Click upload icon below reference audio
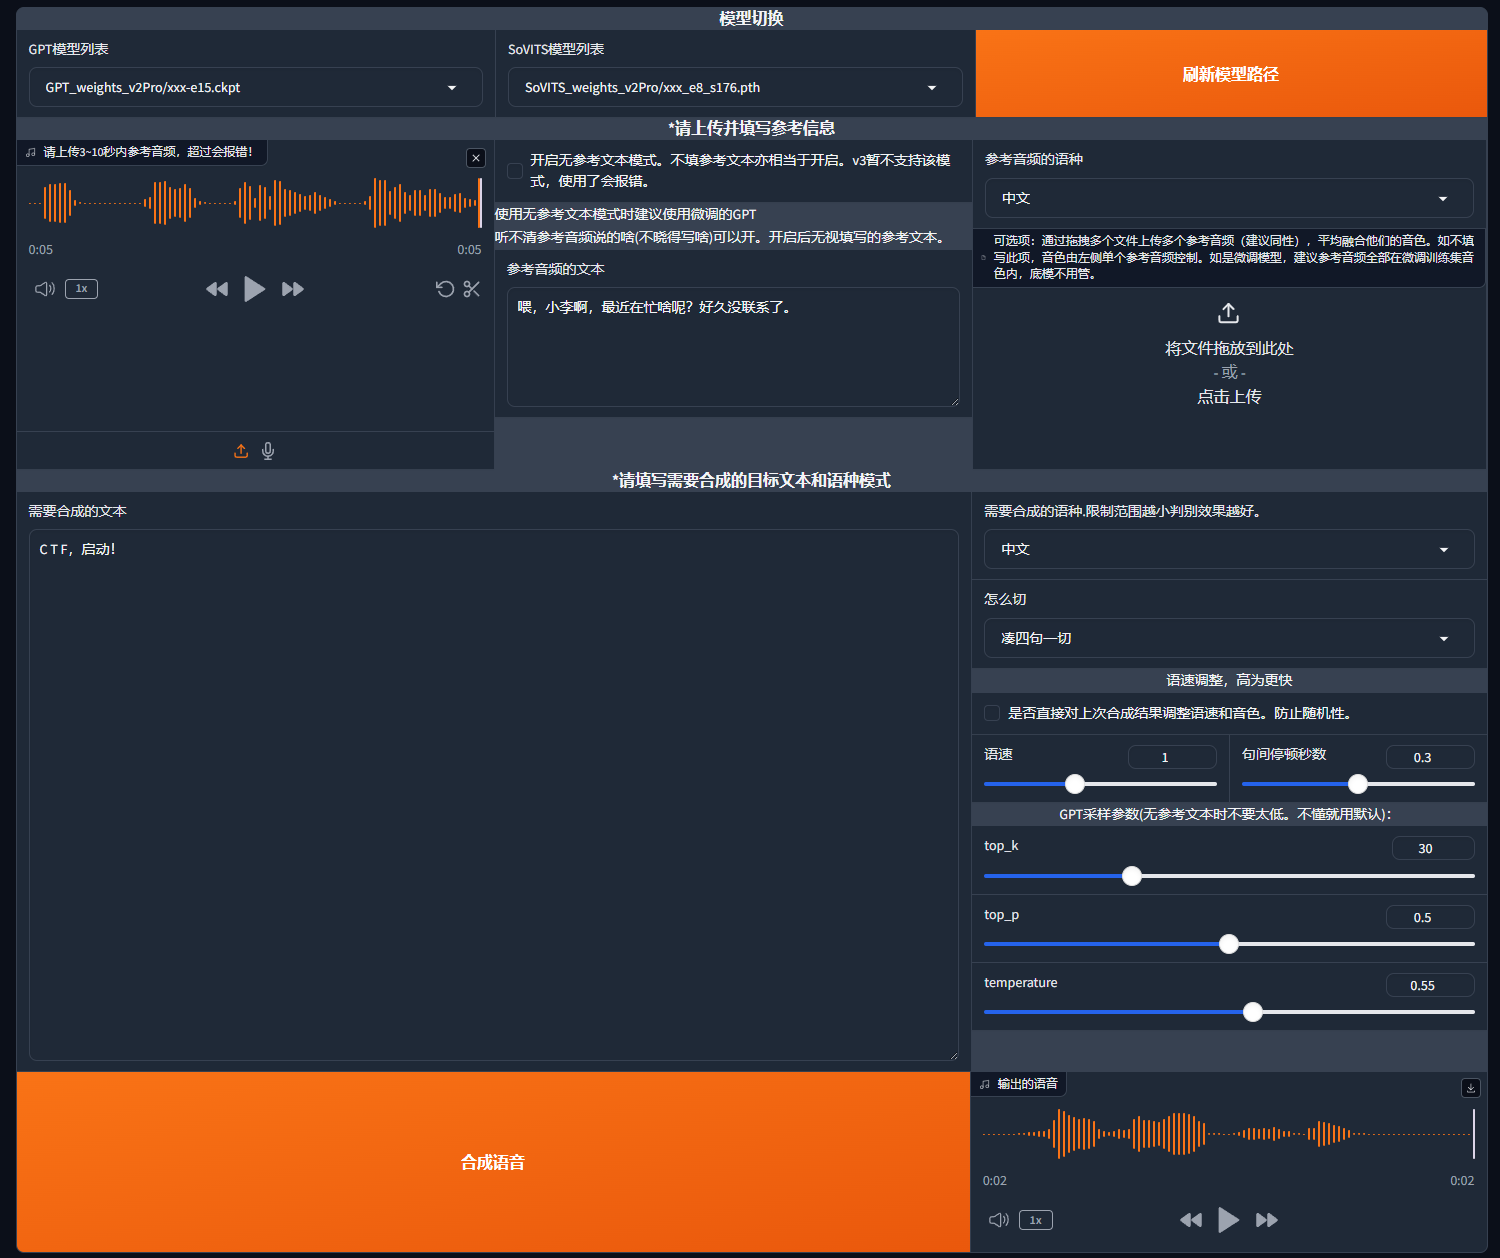The height and width of the screenshot is (1258, 1500). click(x=241, y=451)
